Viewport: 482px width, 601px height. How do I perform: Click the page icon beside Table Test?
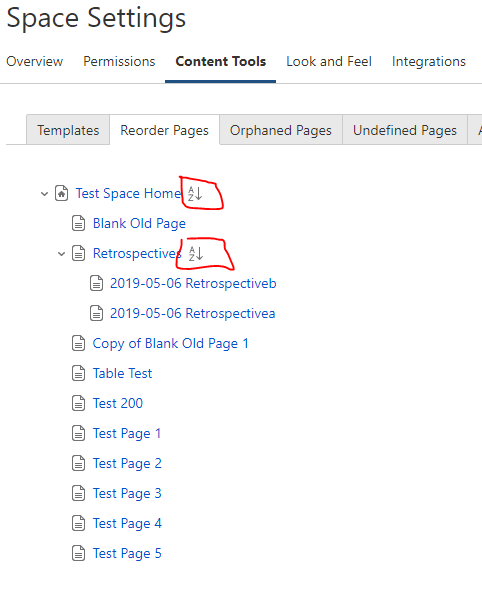click(x=79, y=373)
